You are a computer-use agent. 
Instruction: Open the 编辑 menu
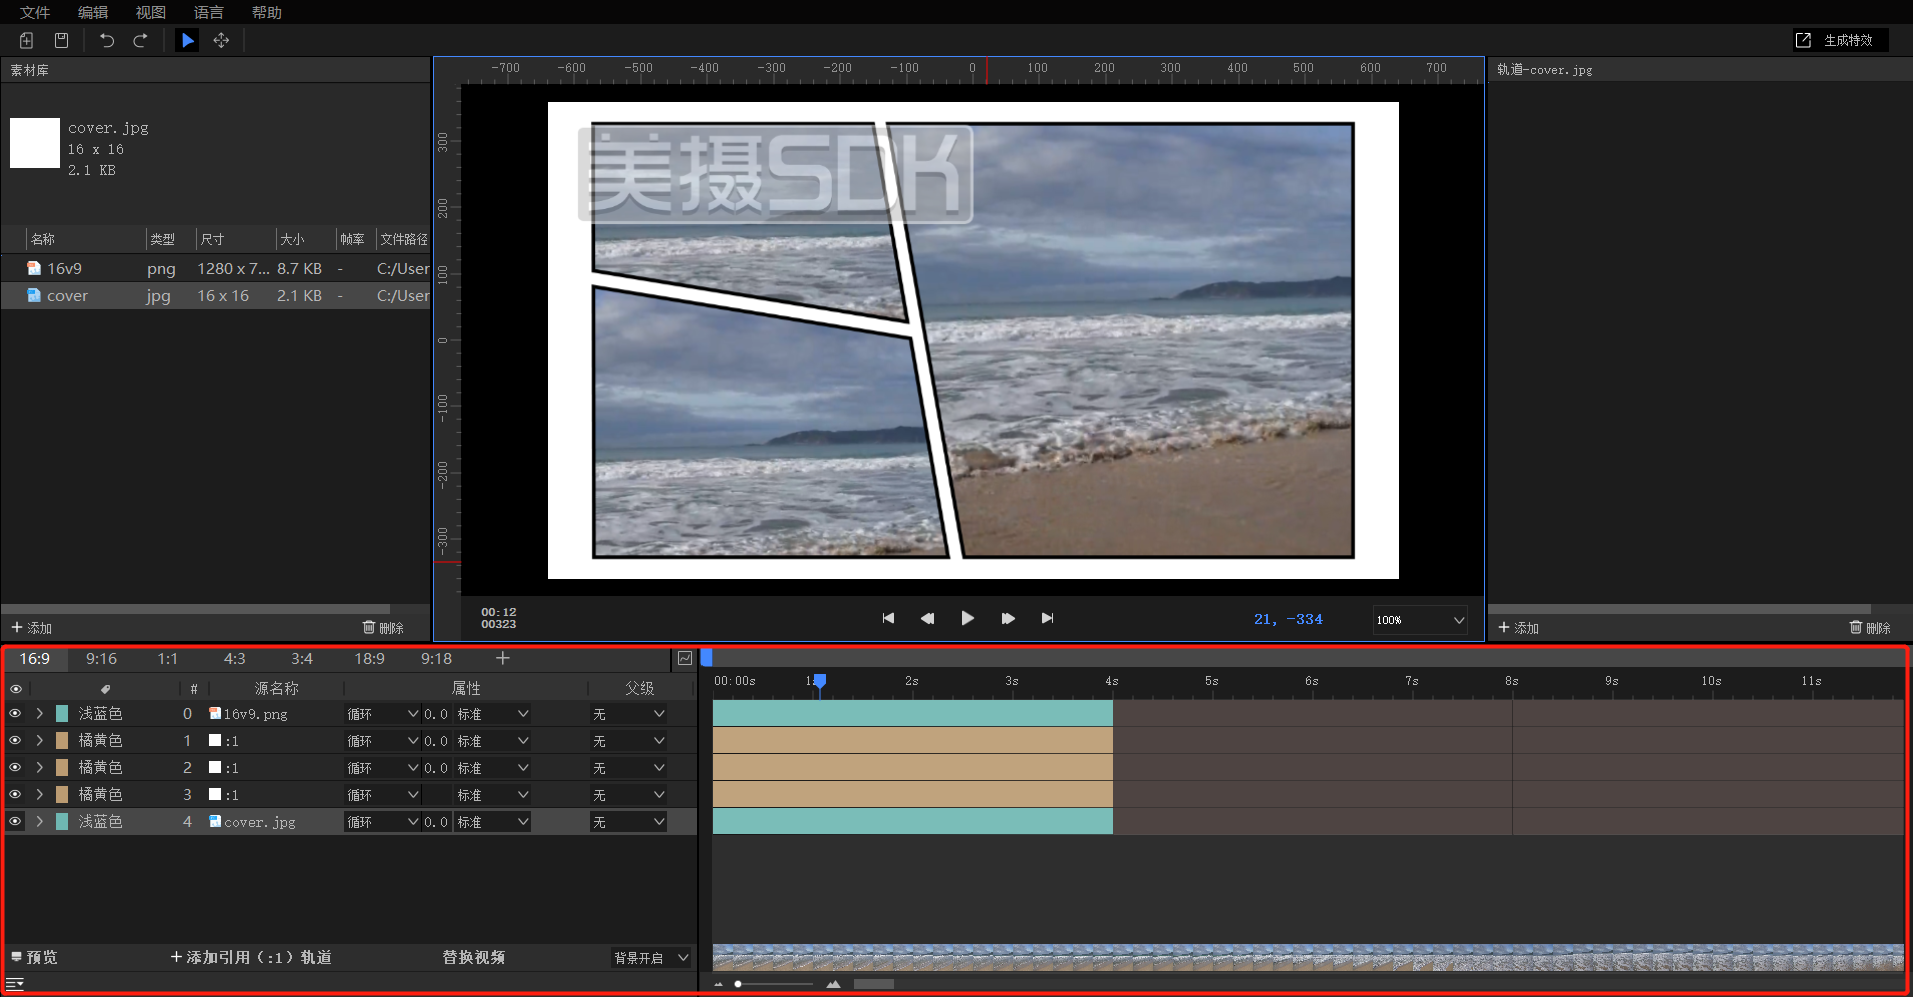pyautogui.click(x=93, y=12)
